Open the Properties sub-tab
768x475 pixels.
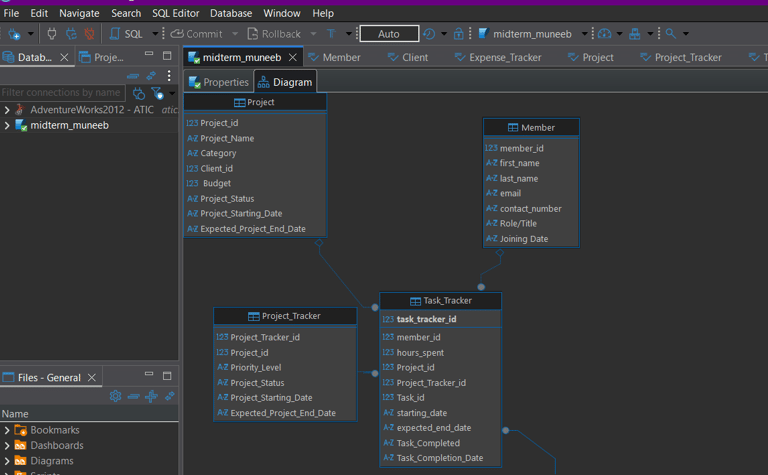[218, 82]
